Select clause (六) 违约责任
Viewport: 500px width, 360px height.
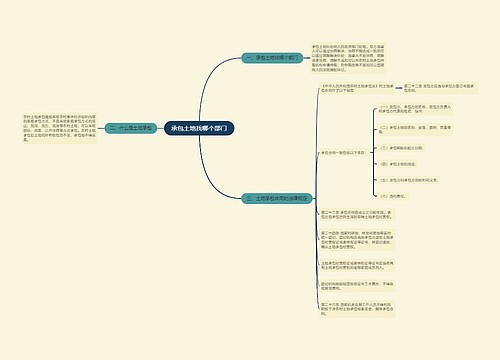(393, 196)
